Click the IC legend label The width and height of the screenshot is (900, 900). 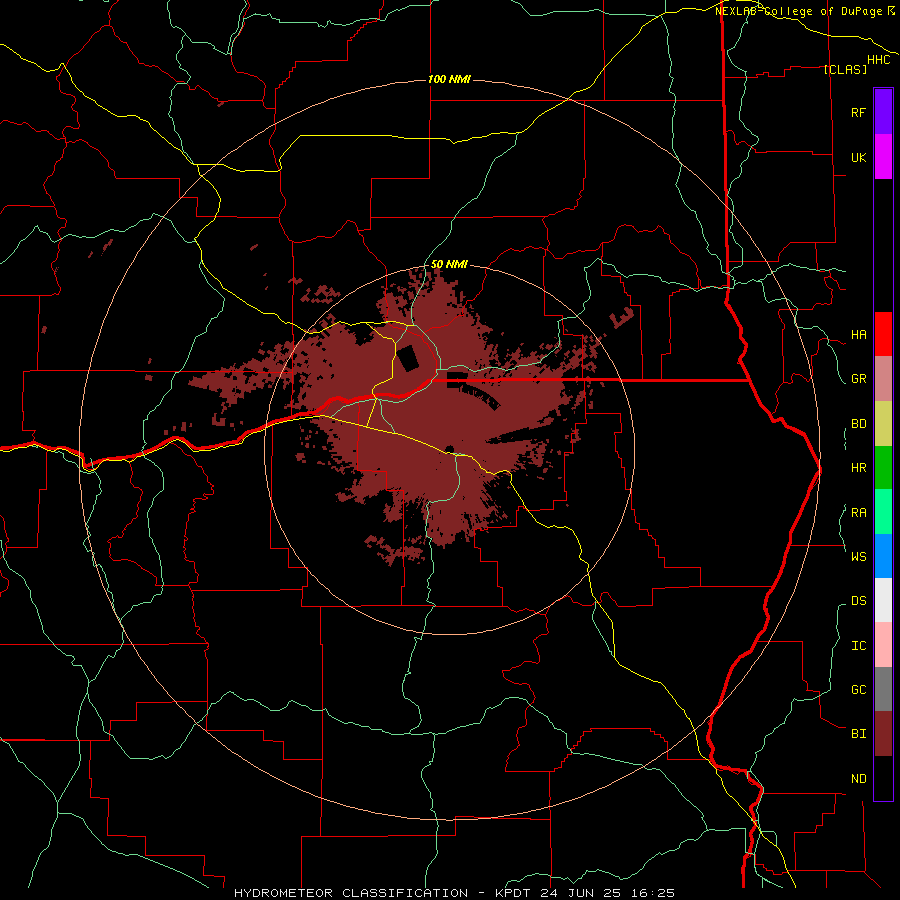pos(858,646)
